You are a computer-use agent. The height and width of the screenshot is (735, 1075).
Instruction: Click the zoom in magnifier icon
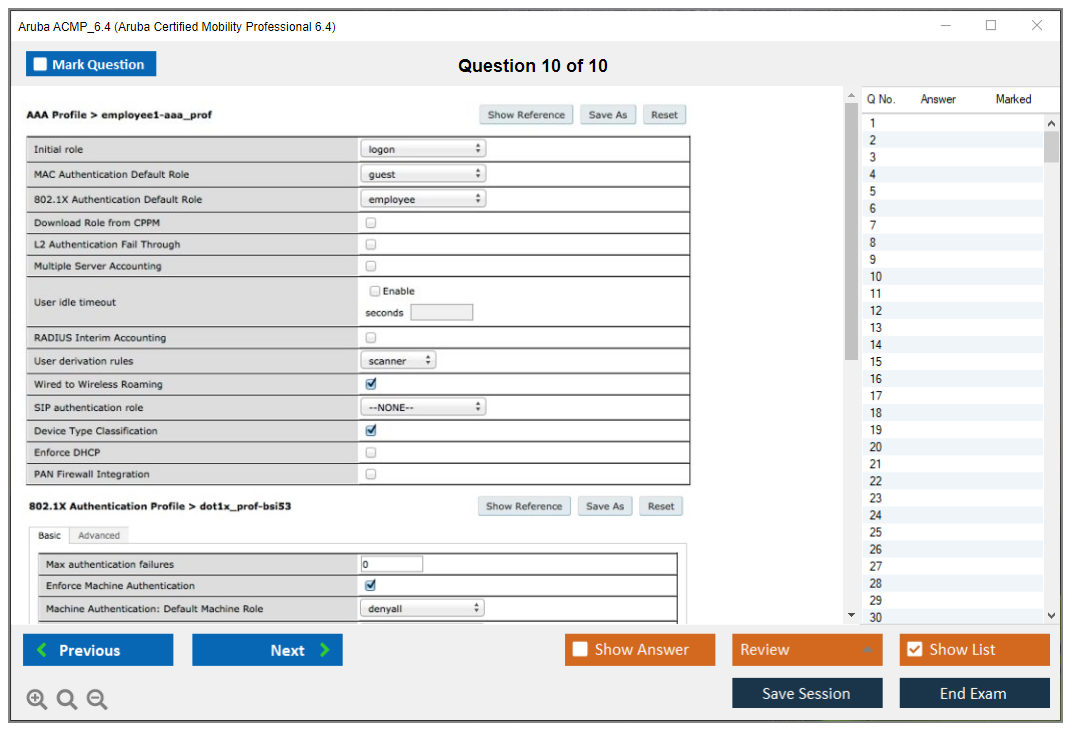coord(37,700)
